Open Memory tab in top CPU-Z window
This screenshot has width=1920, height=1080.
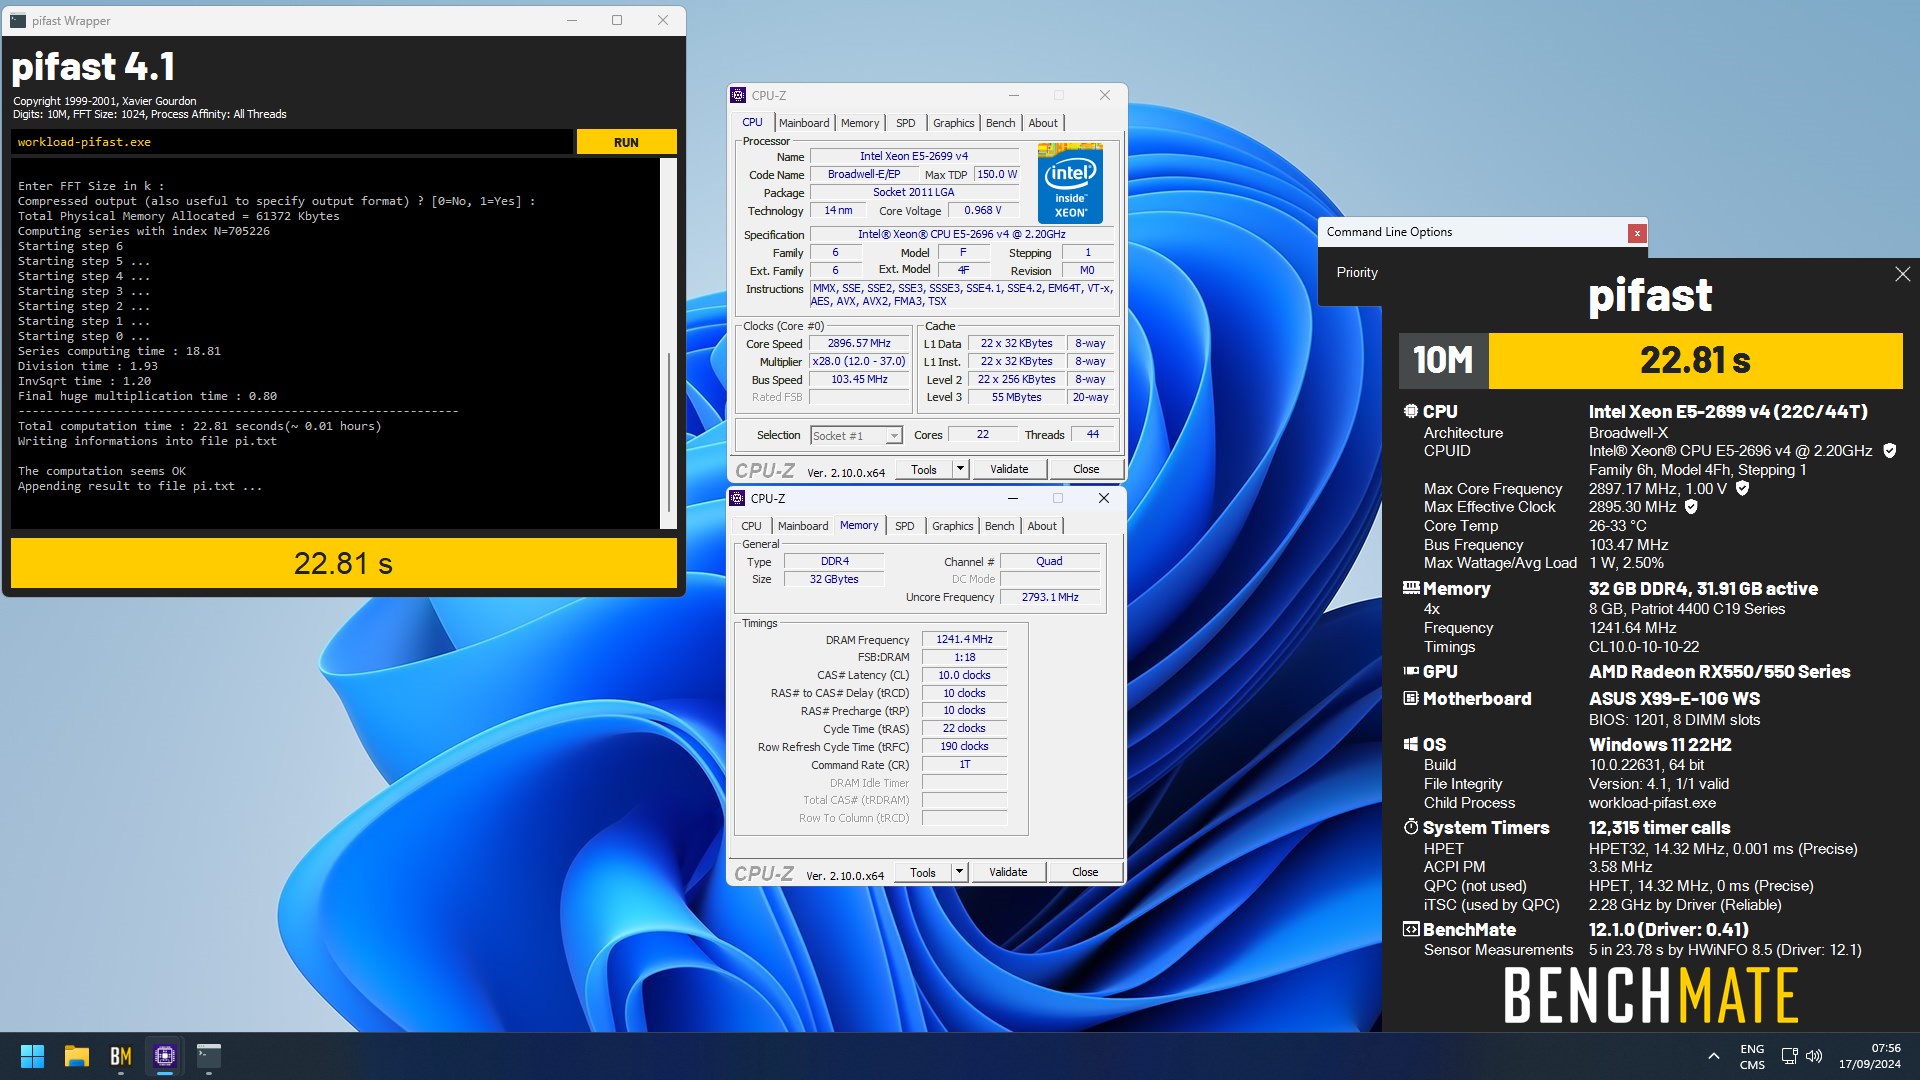[x=860, y=123]
